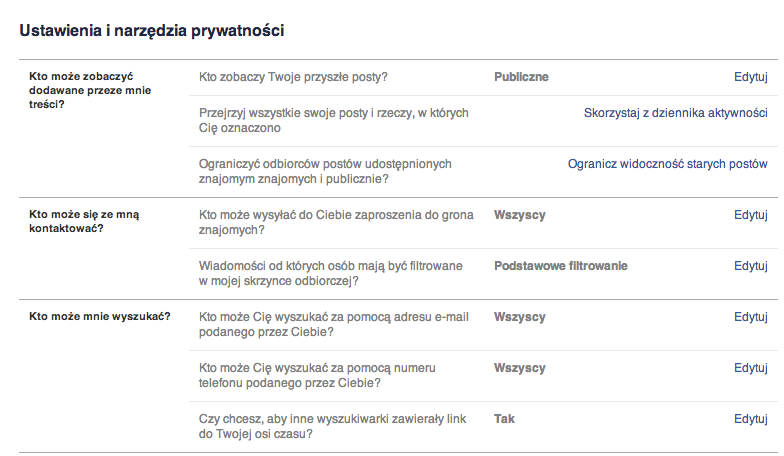Click Edytuj for phone number lookup
The height and width of the screenshot is (456, 784).
pyautogui.click(x=750, y=368)
